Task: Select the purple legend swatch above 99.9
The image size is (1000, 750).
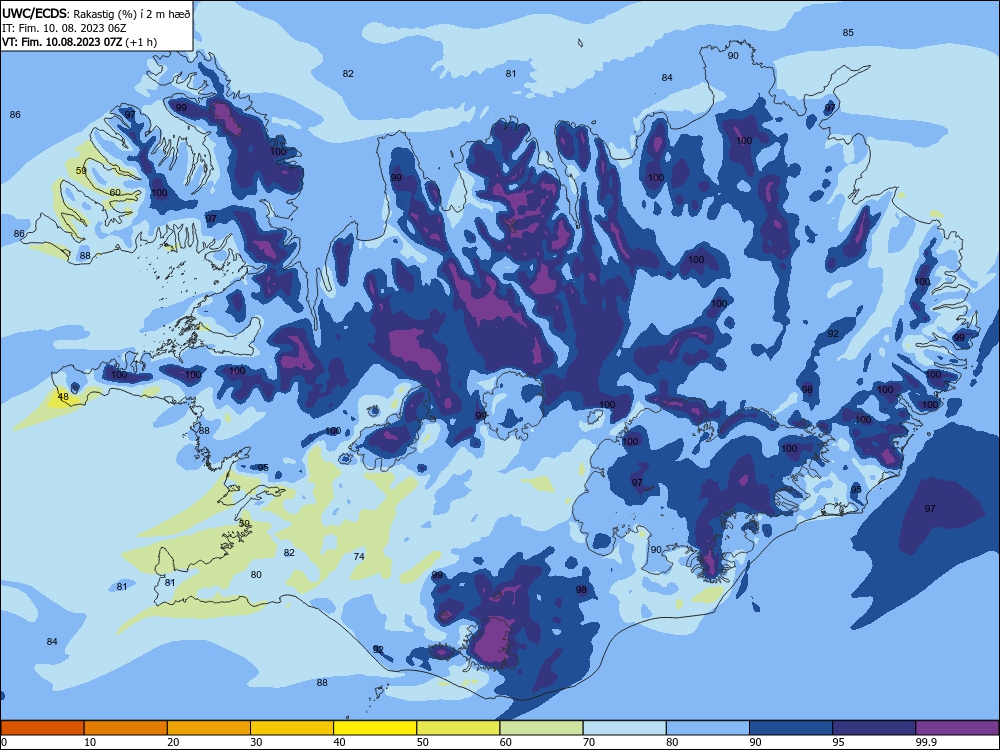Action: tap(957, 728)
